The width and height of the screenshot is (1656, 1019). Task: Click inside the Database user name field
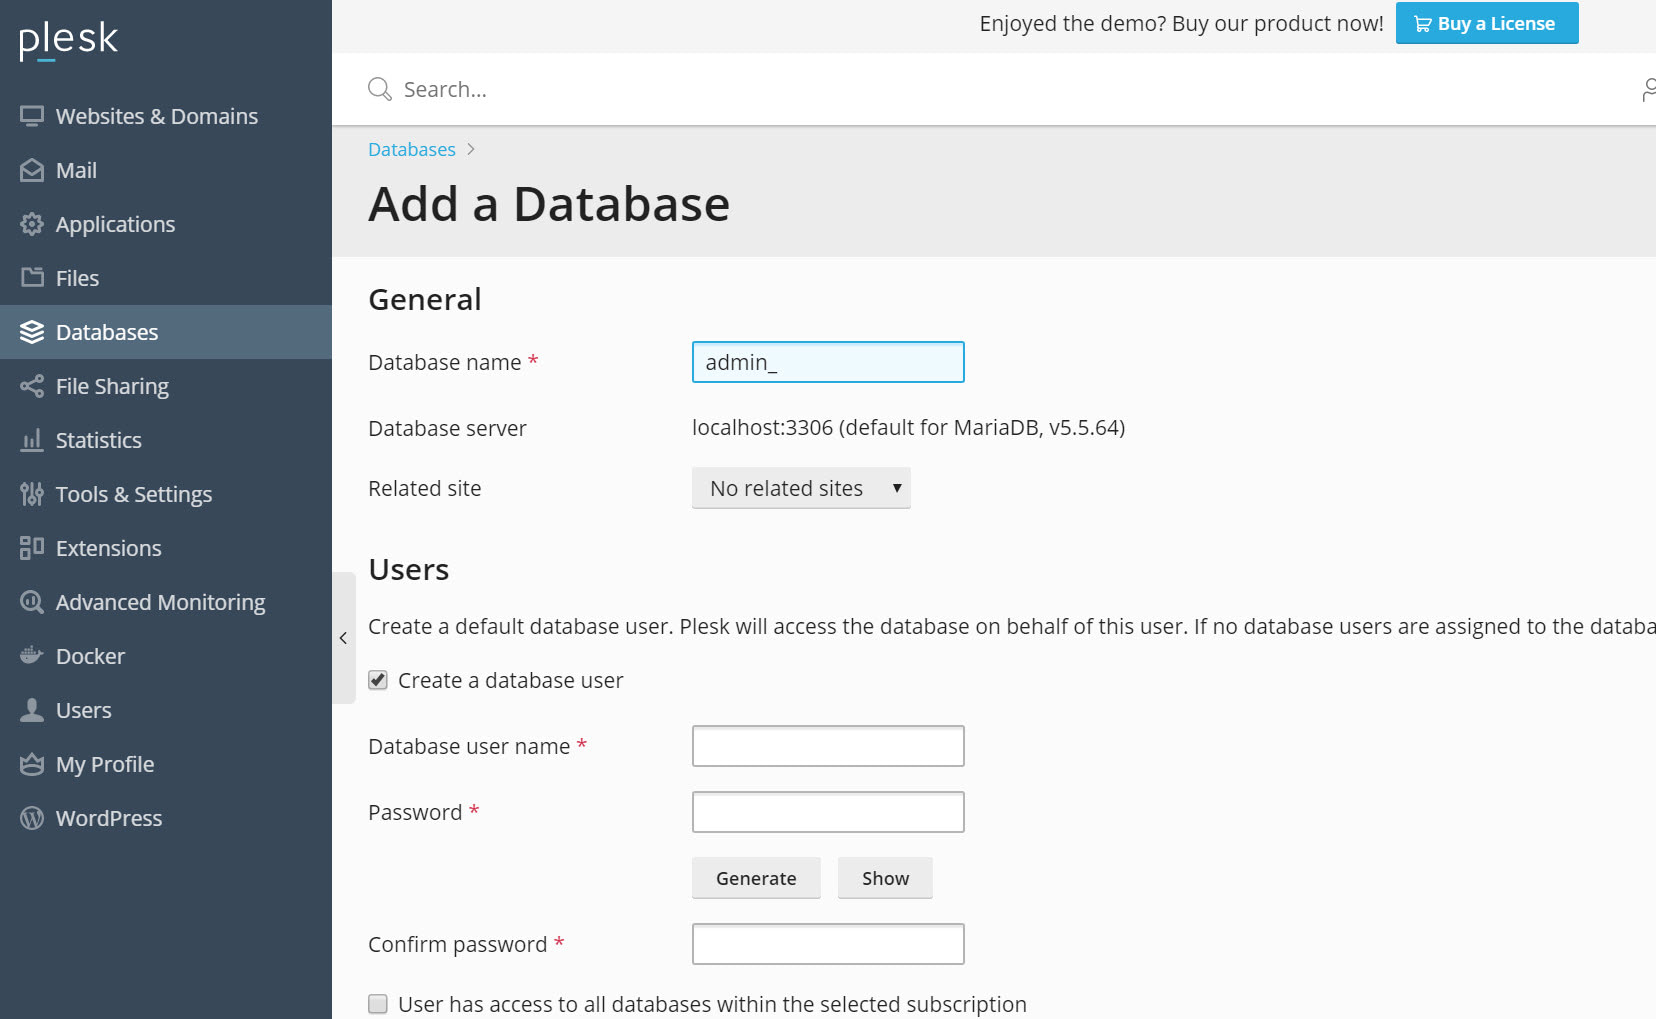coord(827,746)
